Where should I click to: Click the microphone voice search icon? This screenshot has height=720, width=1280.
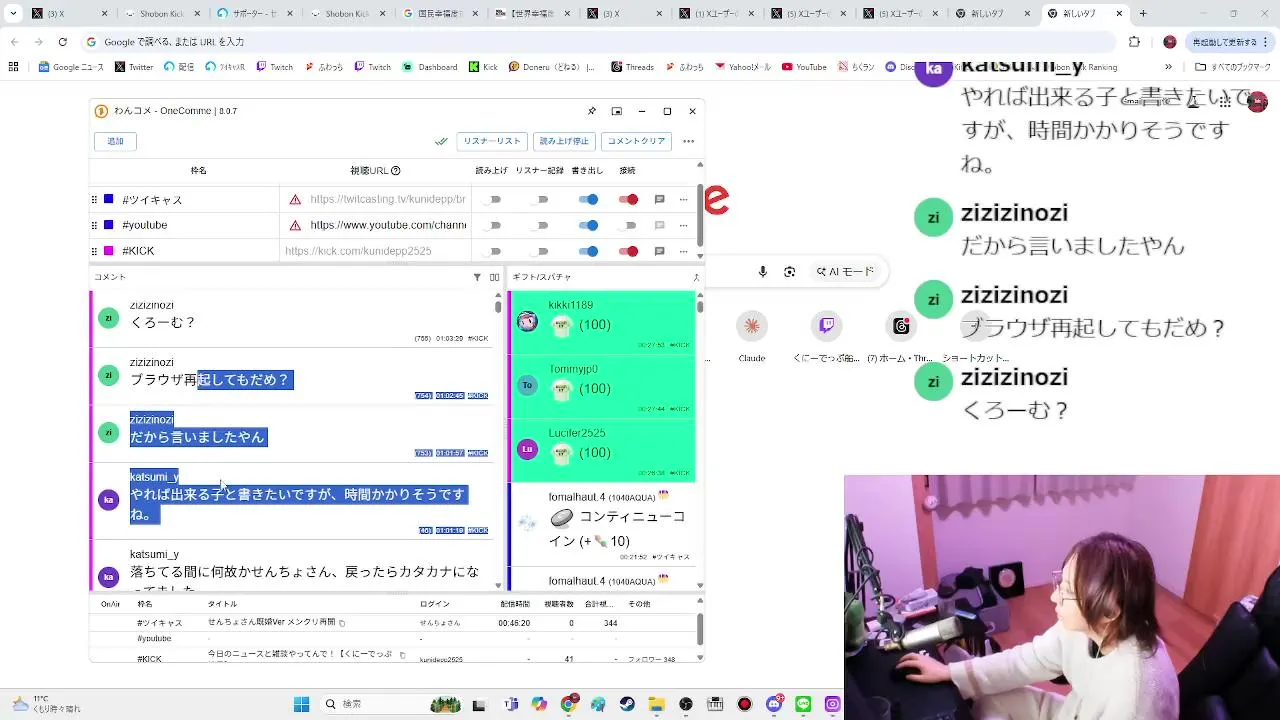tap(763, 272)
